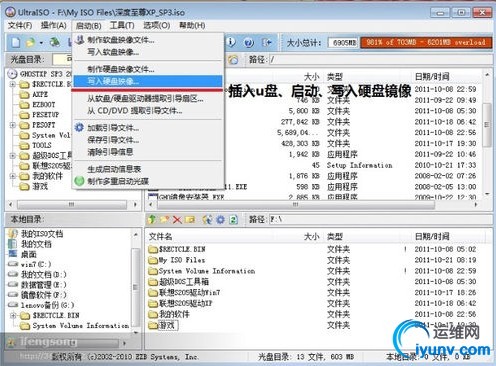Select 数据管理 (E:) drive
Image resolution: width=496 pixels, height=366 pixels.
click(x=44, y=285)
